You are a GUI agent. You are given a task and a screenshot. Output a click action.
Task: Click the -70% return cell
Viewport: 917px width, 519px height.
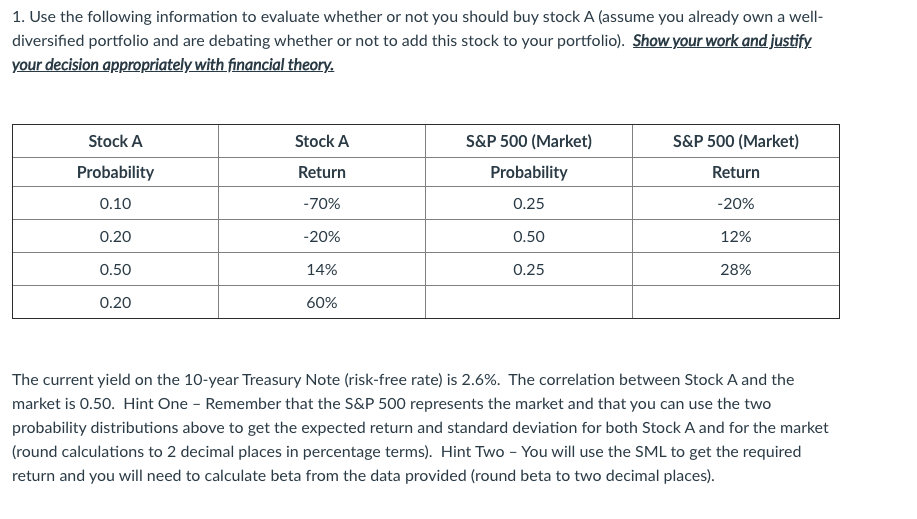[322, 204]
